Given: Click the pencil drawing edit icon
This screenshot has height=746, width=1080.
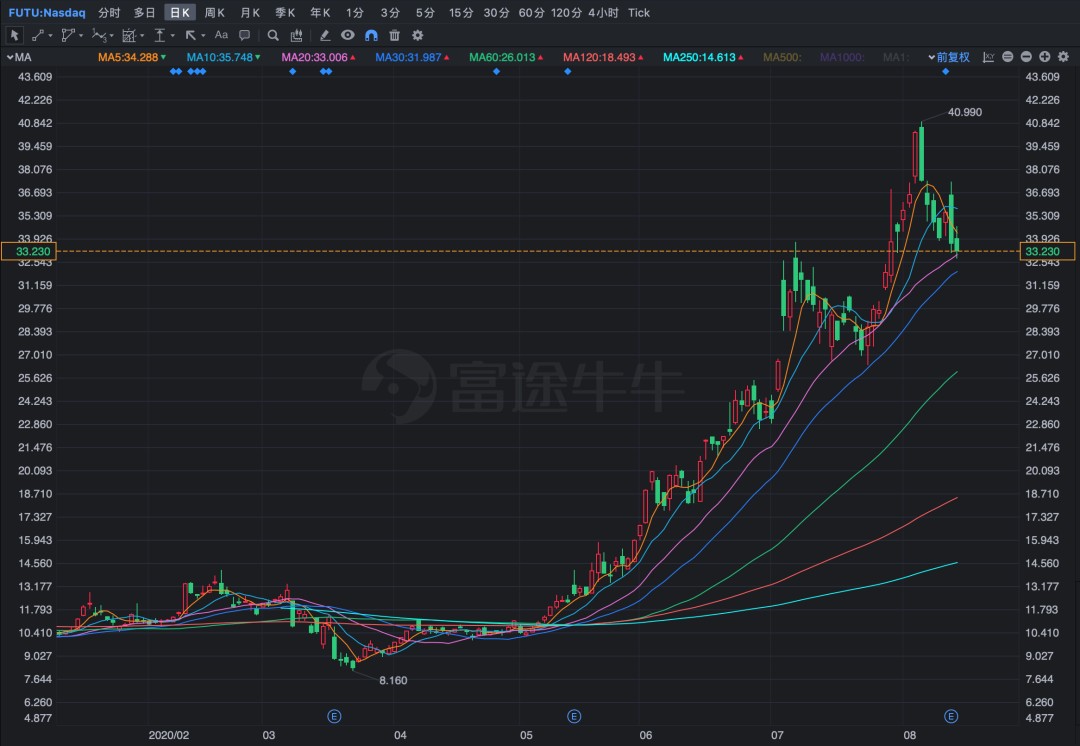Looking at the screenshot, I should 325,34.
